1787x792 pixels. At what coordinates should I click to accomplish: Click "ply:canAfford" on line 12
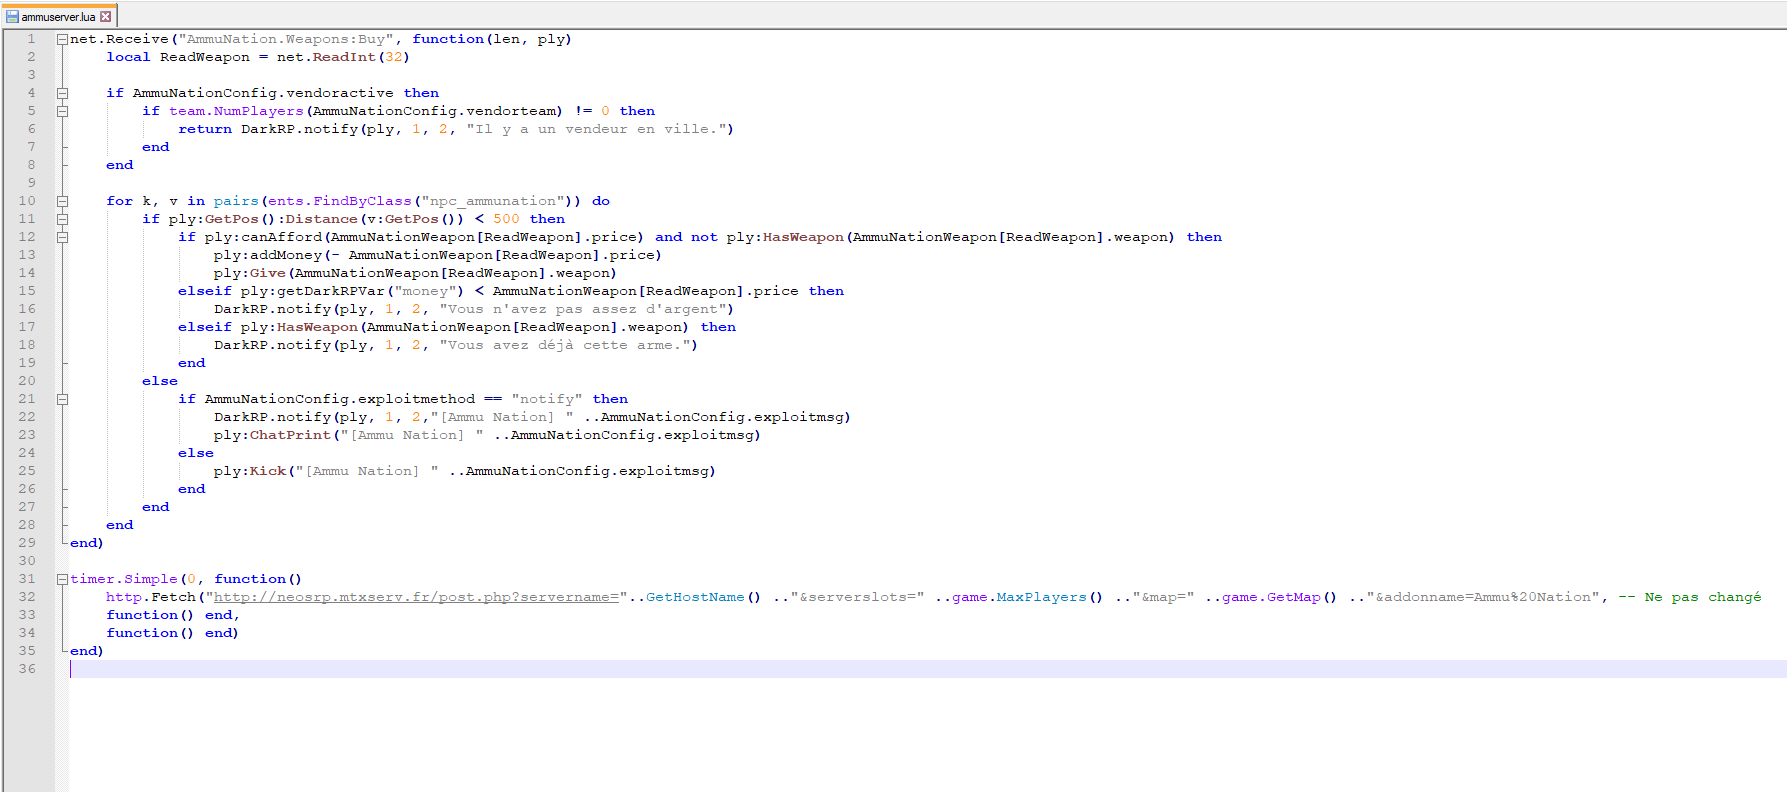(x=263, y=237)
